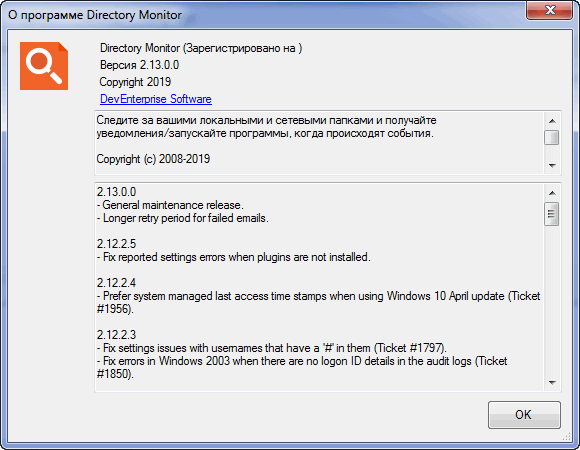580x450 pixels.
Task: Click '- General maintenance release.' line
Action: click(170, 205)
